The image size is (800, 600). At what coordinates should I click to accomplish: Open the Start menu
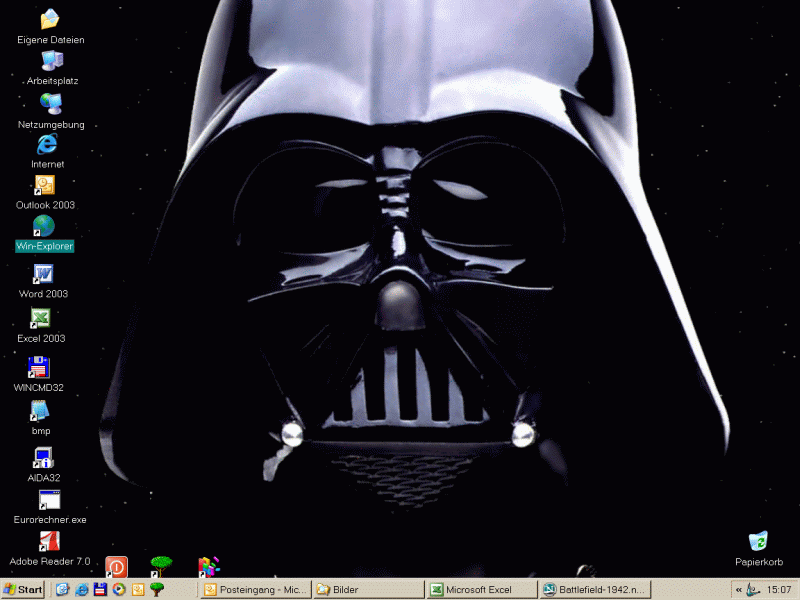coord(23,590)
